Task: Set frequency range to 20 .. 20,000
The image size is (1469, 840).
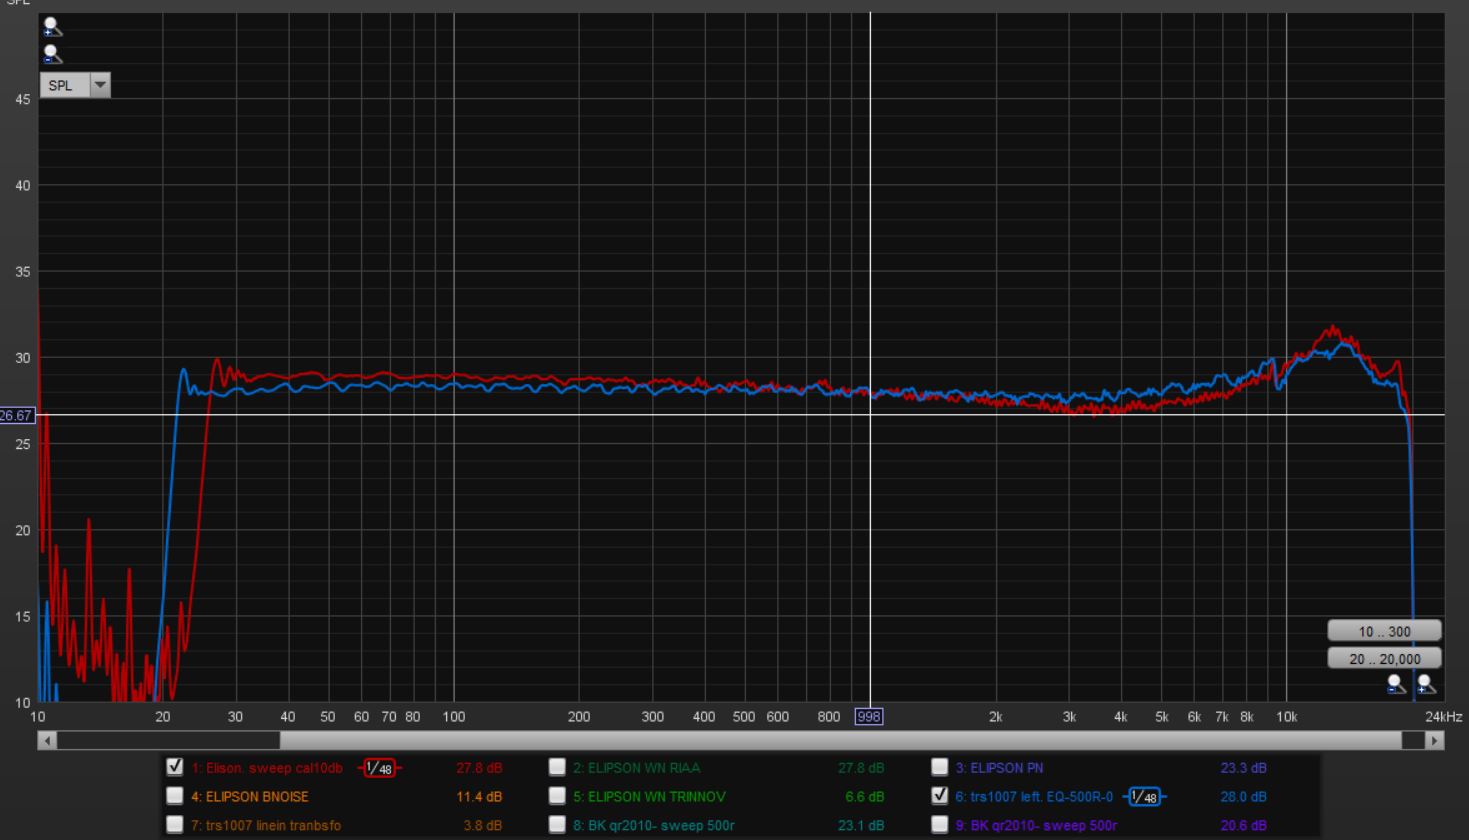Action: (x=1384, y=659)
